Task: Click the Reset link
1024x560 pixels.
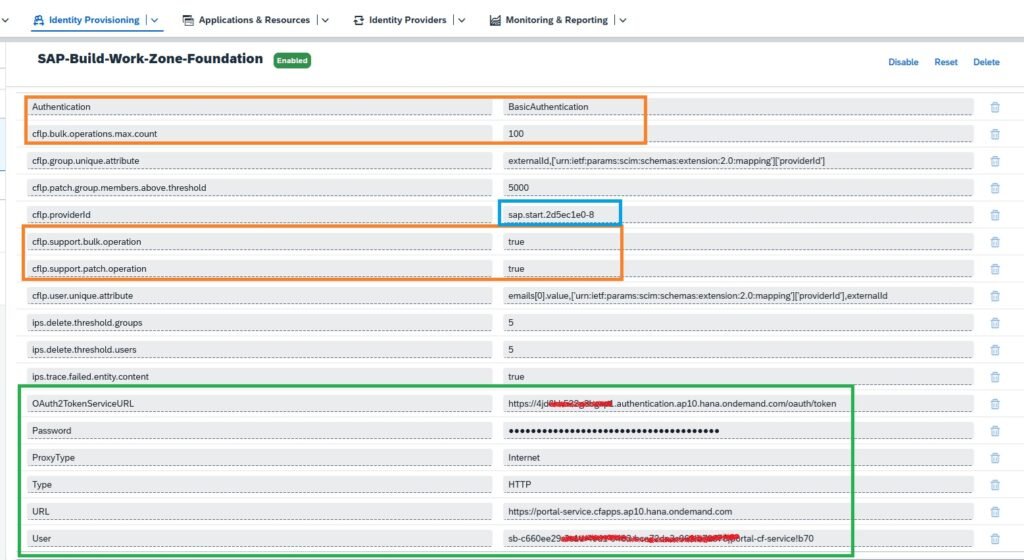Action: click(x=945, y=62)
